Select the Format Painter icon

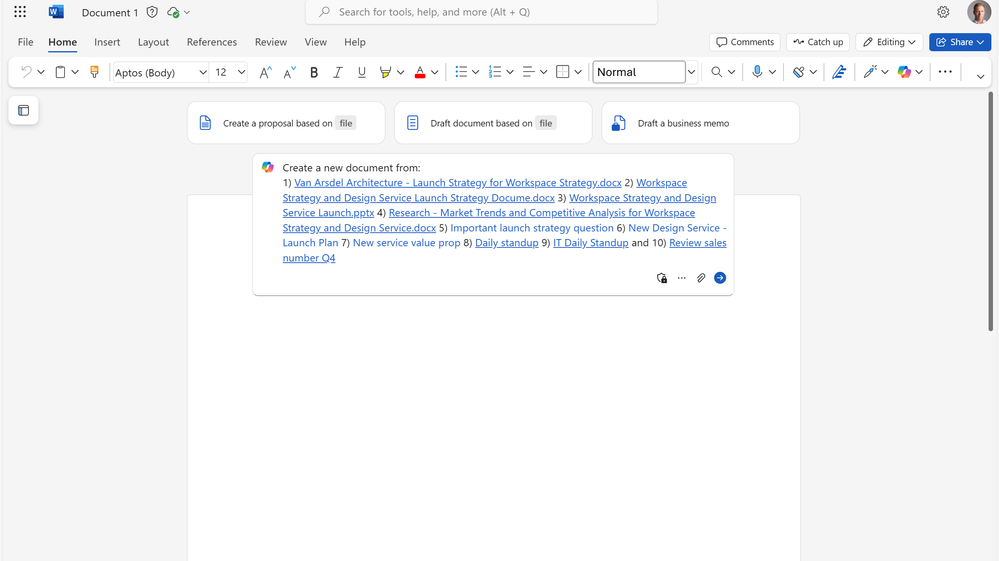(x=94, y=72)
